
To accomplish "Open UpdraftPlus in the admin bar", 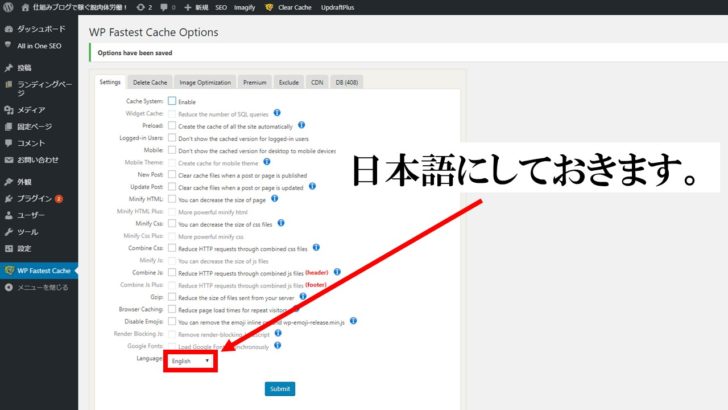I will (338, 7).
